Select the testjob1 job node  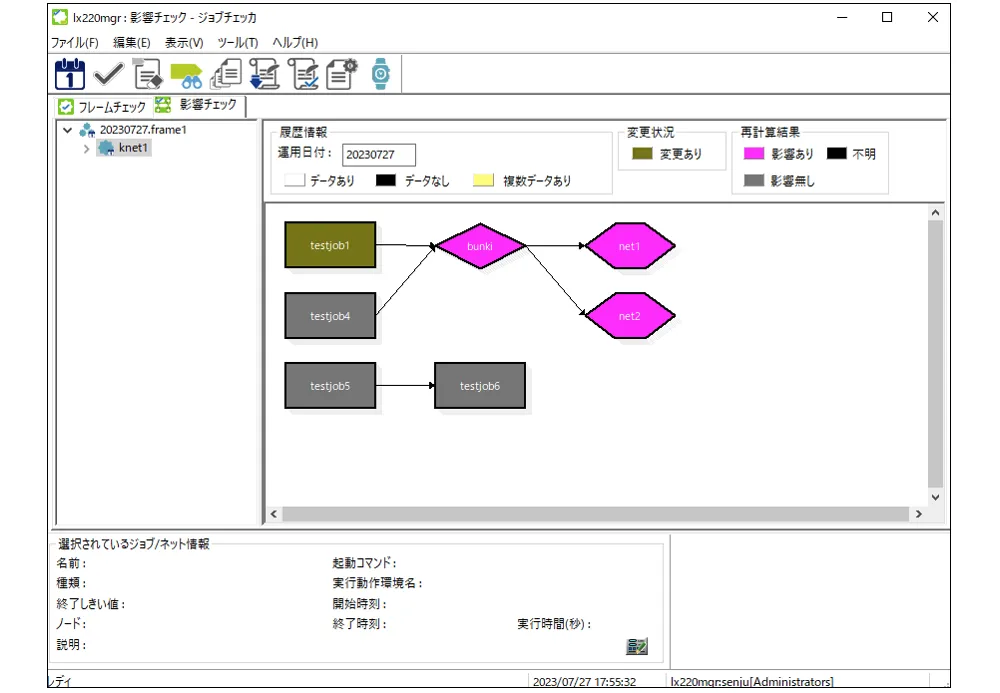click(330, 245)
